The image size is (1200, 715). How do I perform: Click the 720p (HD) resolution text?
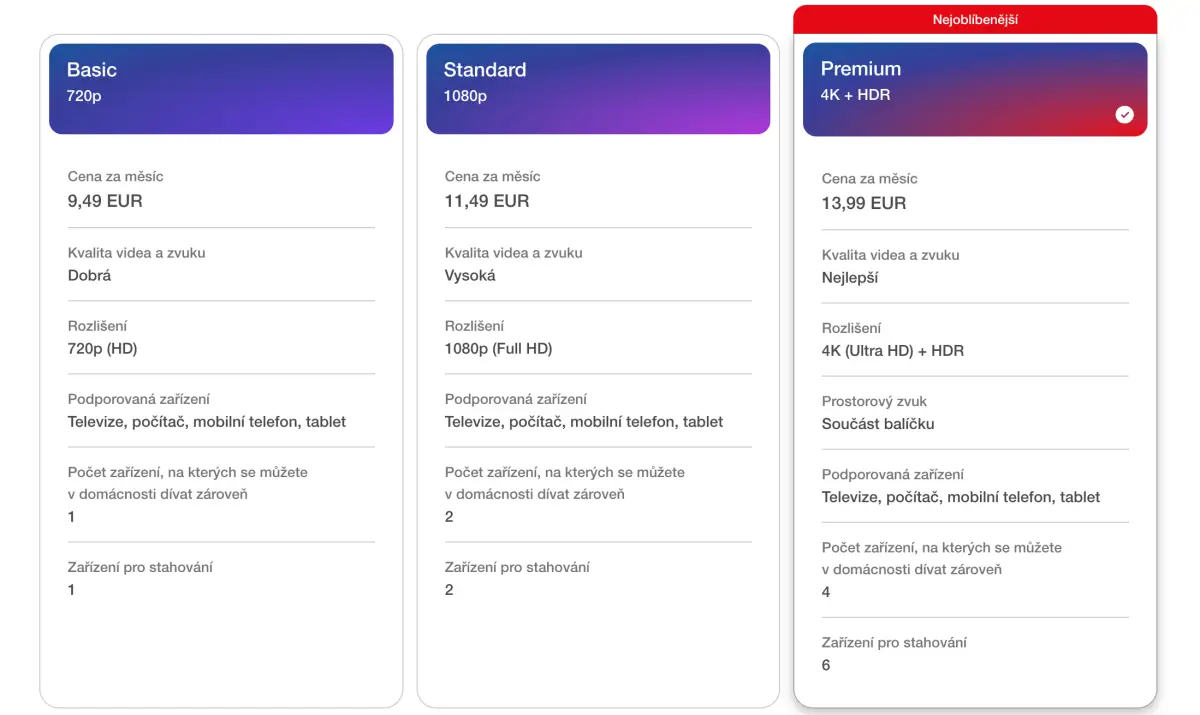click(x=103, y=348)
